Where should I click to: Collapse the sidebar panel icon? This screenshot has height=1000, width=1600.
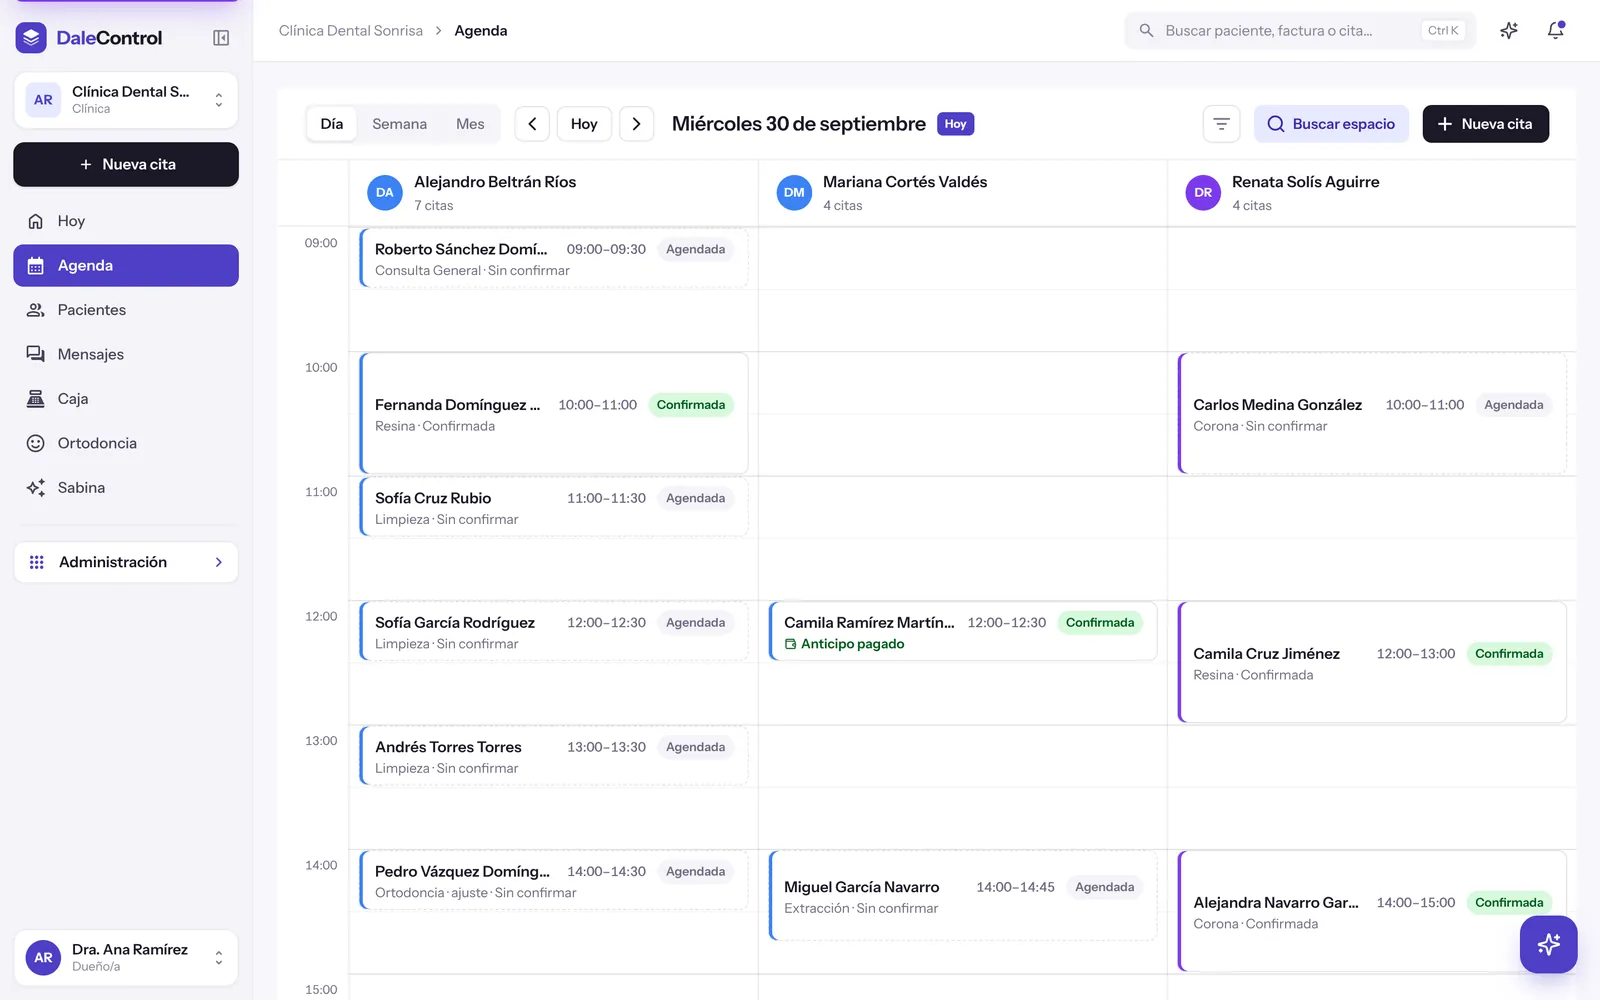(221, 38)
